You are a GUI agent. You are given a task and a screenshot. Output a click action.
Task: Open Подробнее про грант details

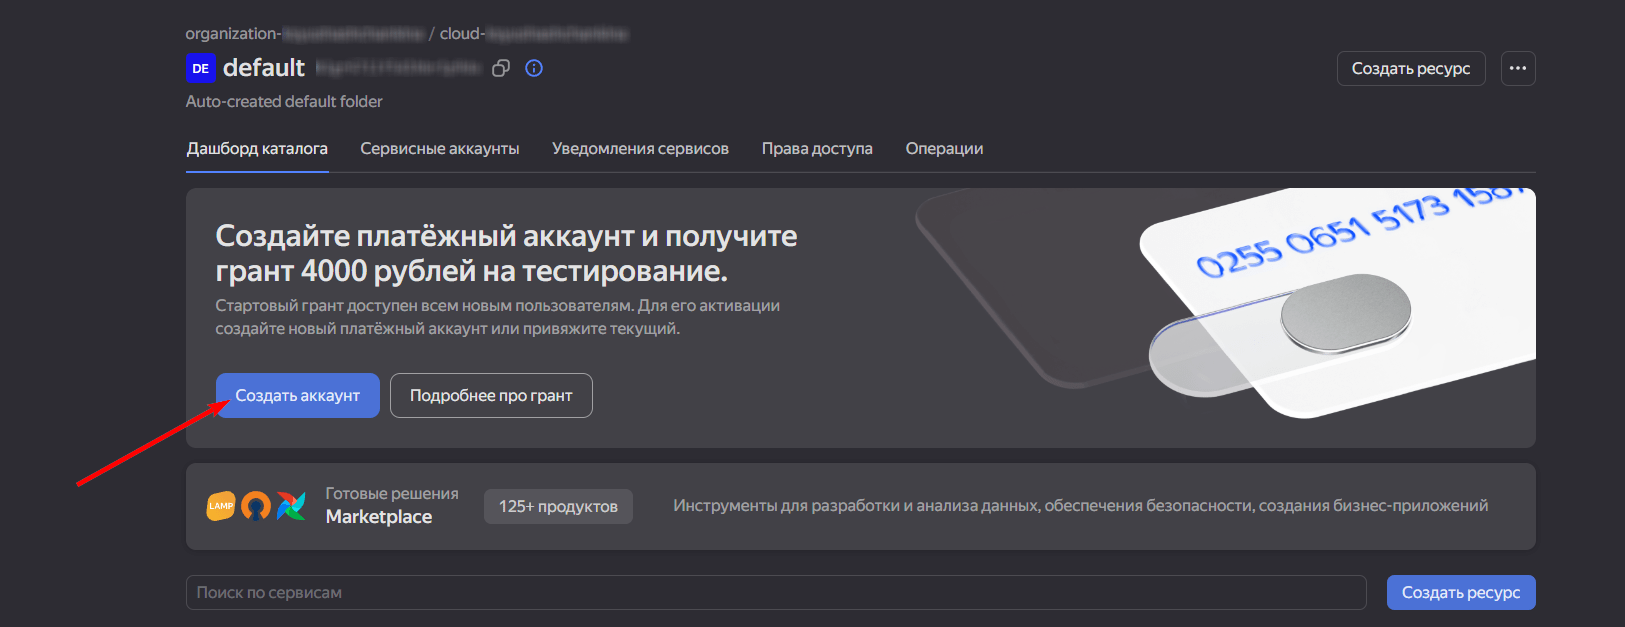tap(491, 395)
